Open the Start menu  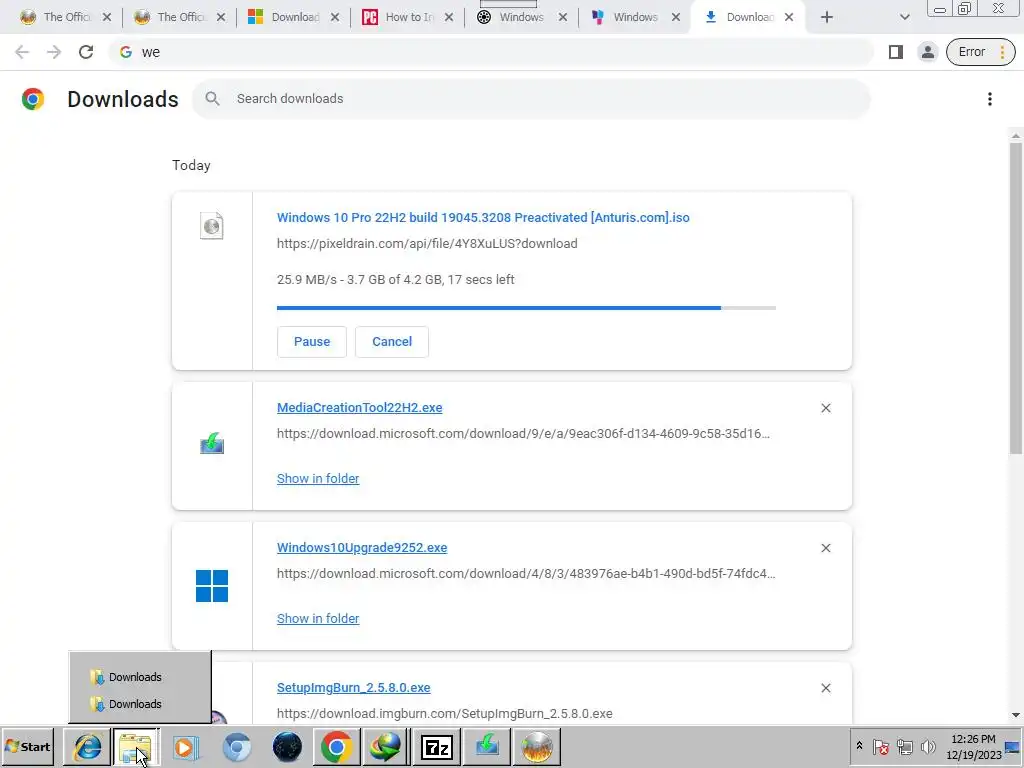point(28,746)
